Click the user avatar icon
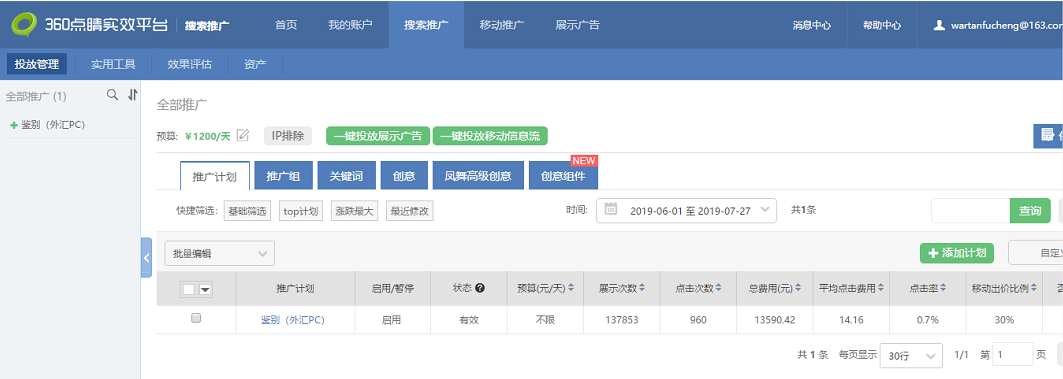The image size is (1063, 379). [939, 25]
